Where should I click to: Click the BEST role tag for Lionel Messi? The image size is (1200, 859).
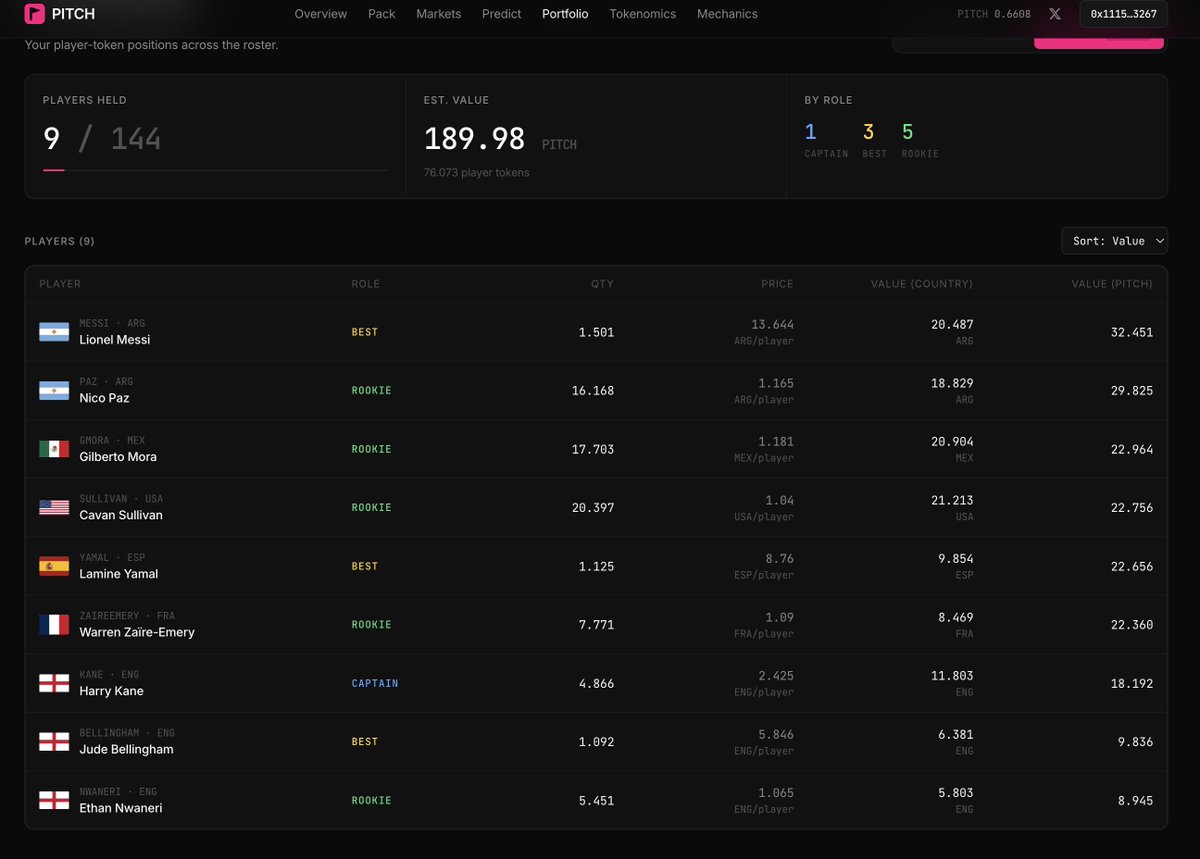(365, 332)
